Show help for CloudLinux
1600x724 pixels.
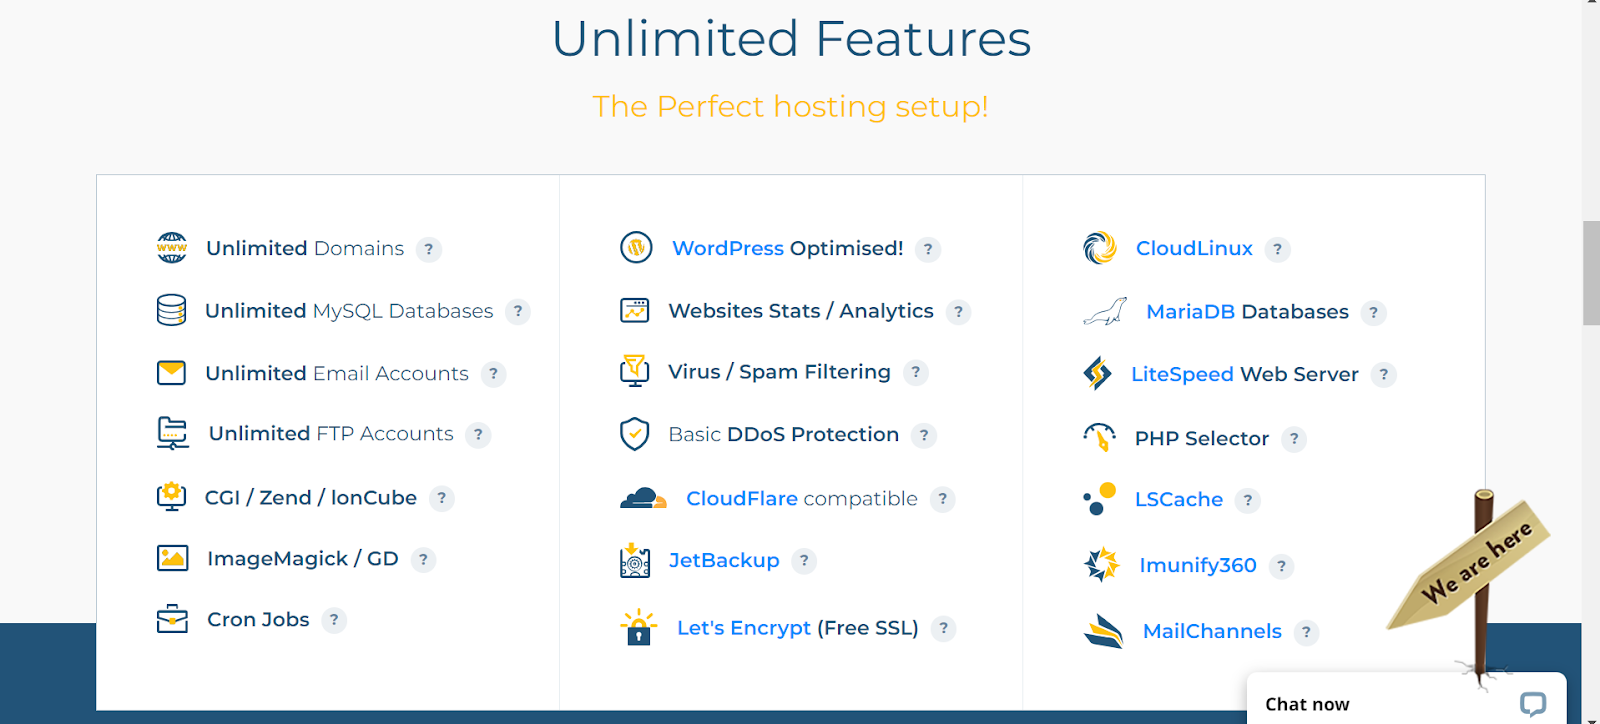pyautogui.click(x=1277, y=249)
